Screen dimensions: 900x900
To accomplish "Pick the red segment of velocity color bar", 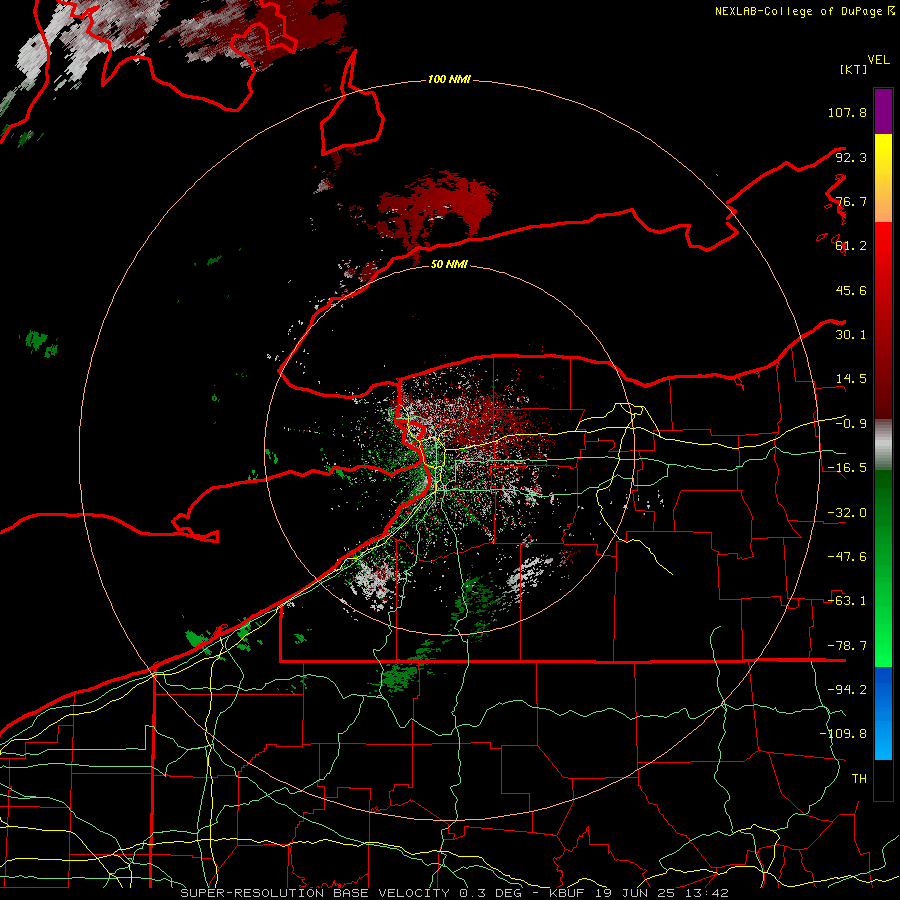I will [x=883, y=320].
